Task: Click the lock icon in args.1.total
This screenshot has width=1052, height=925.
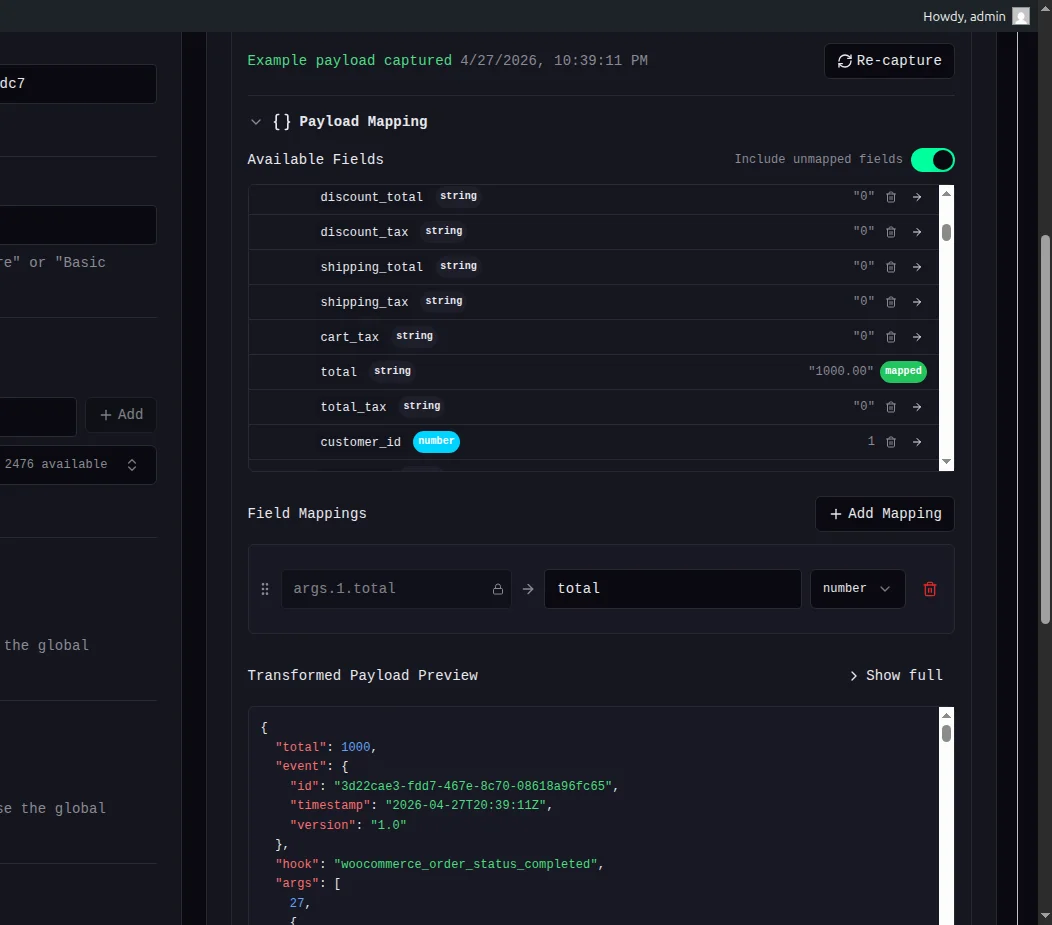Action: (x=498, y=589)
